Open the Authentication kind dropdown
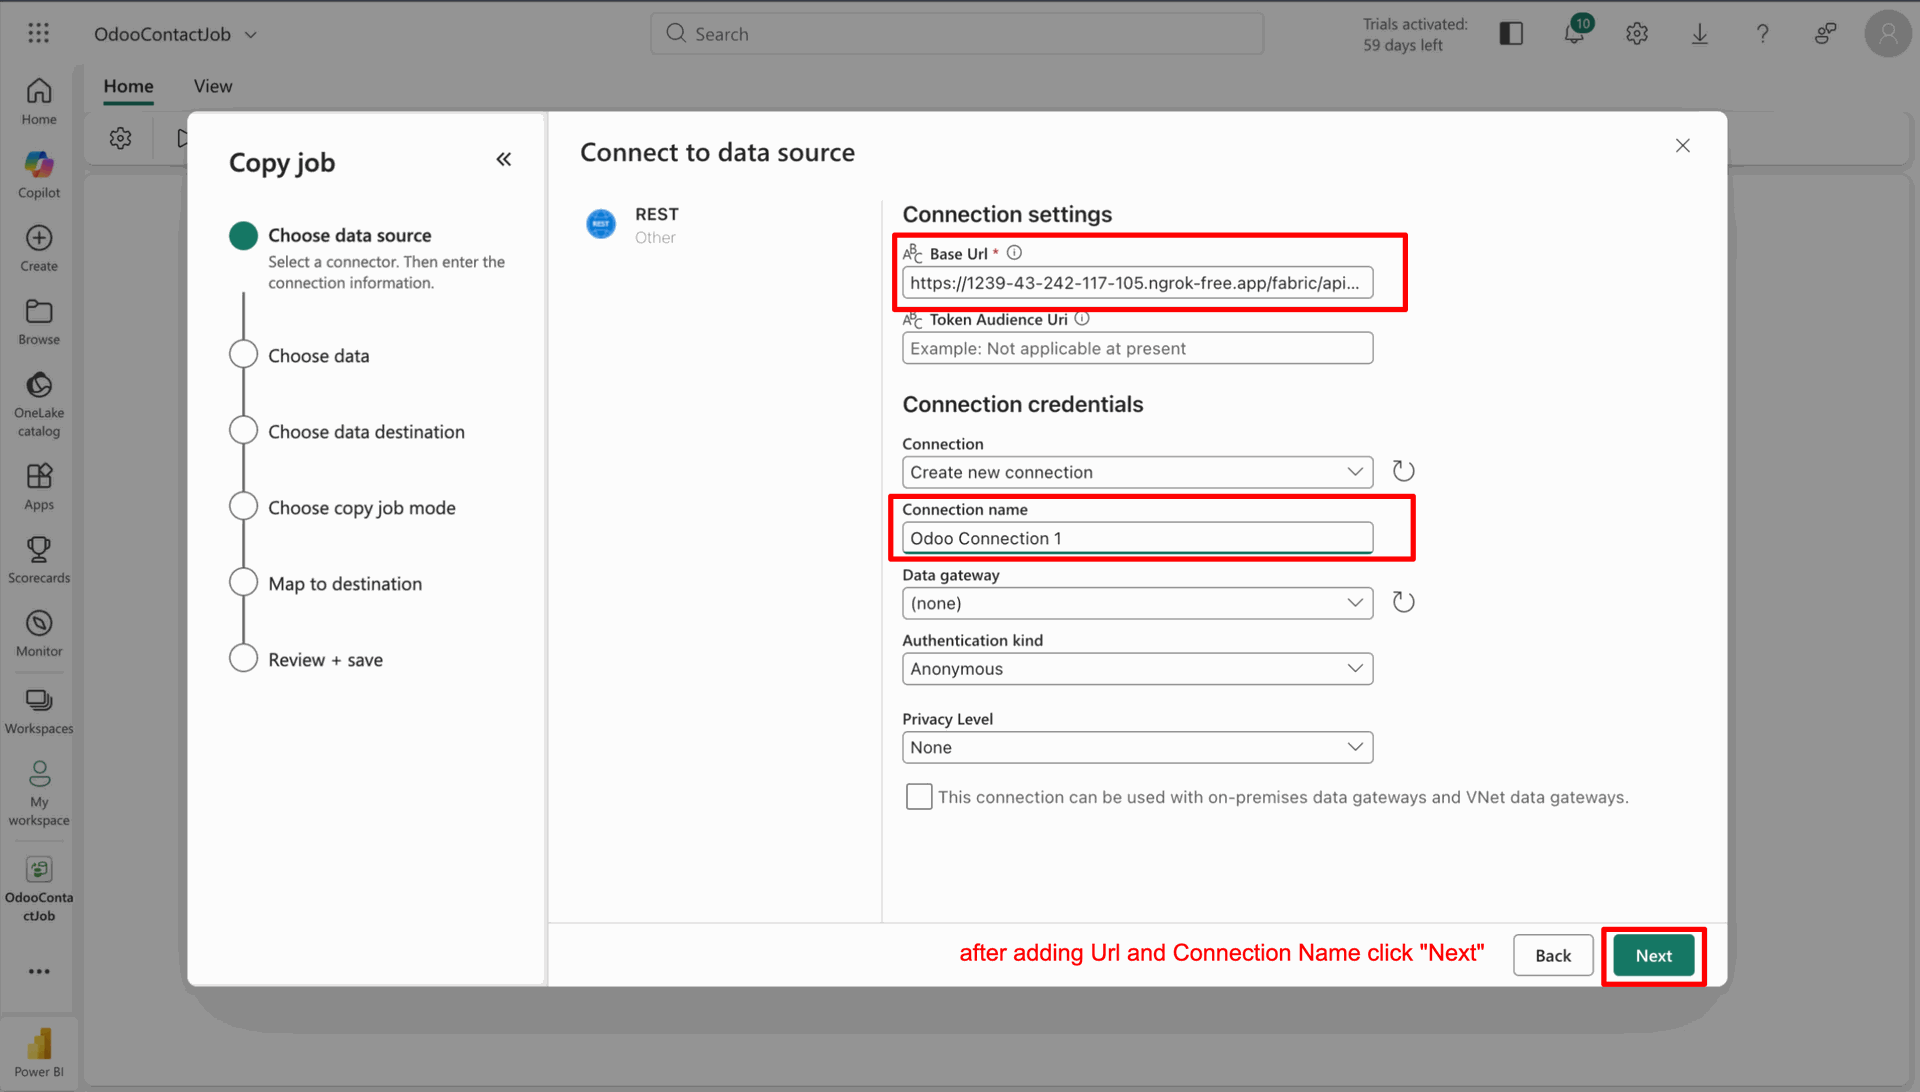This screenshot has width=1920, height=1092. [1137, 669]
